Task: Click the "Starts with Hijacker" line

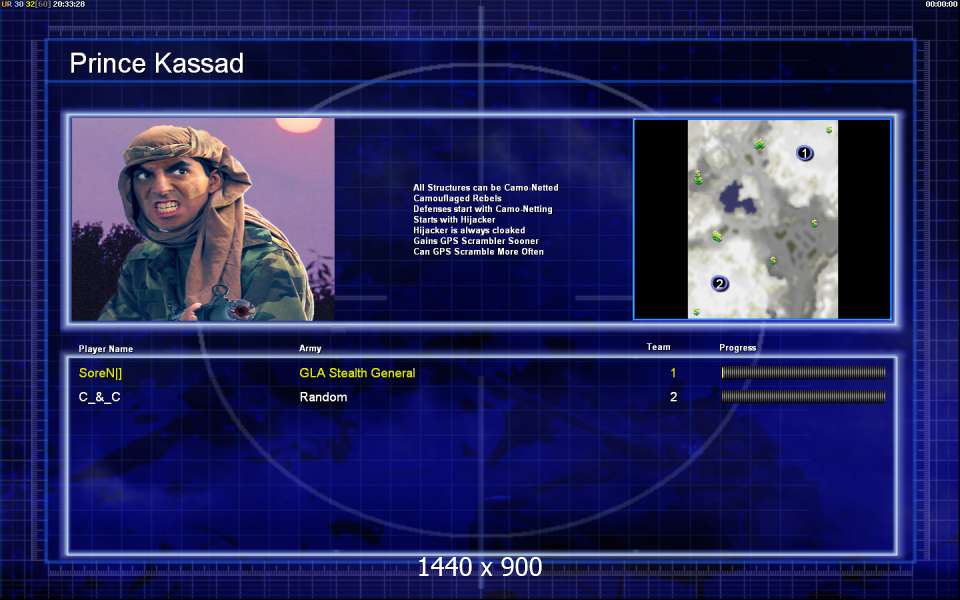Action: [454, 220]
